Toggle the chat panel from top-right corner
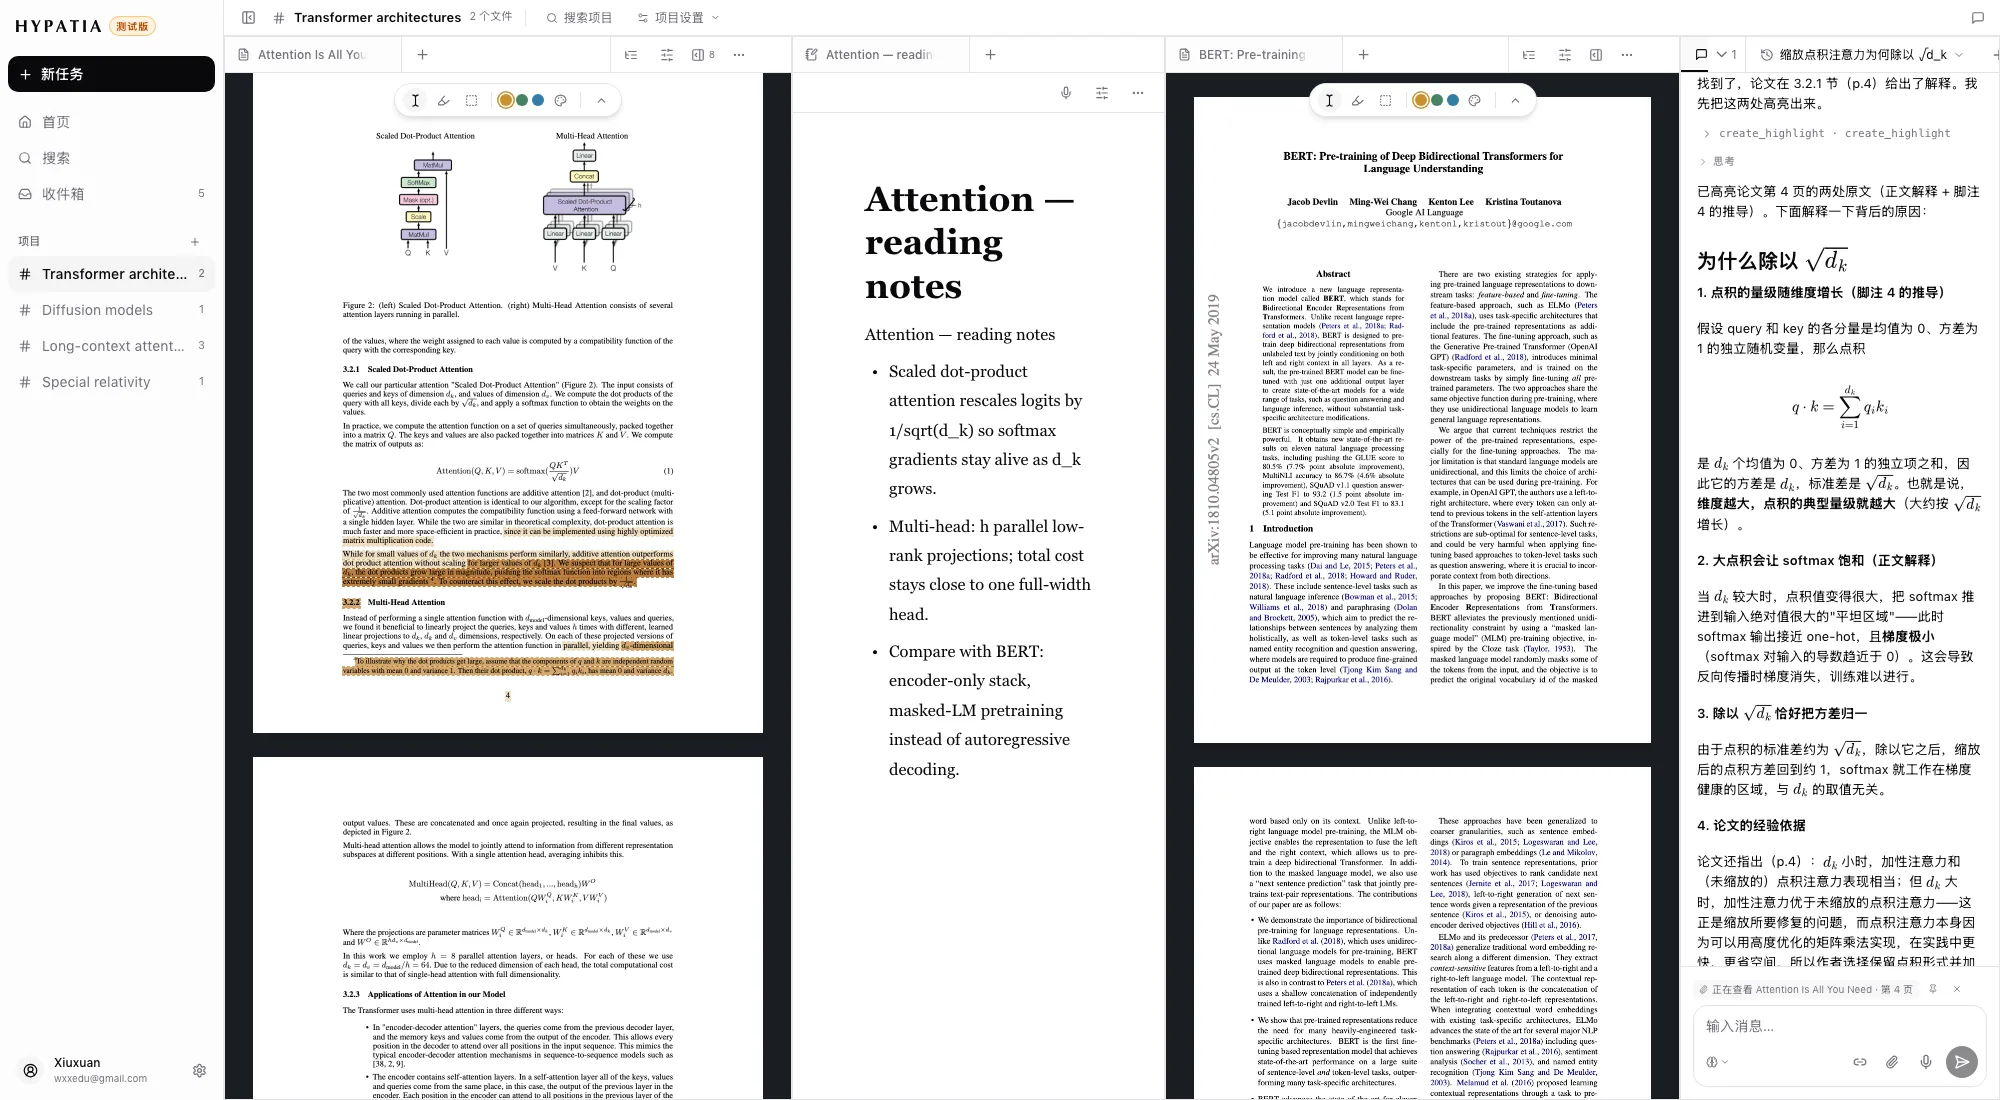2000x1100 pixels. tap(1977, 17)
